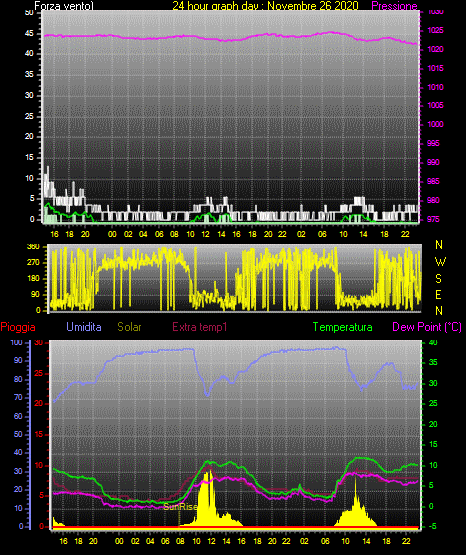Viewport: 466px width, 555px height.
Task: Click the 24 hour graph day title
Action: click(x=265, y=6)
